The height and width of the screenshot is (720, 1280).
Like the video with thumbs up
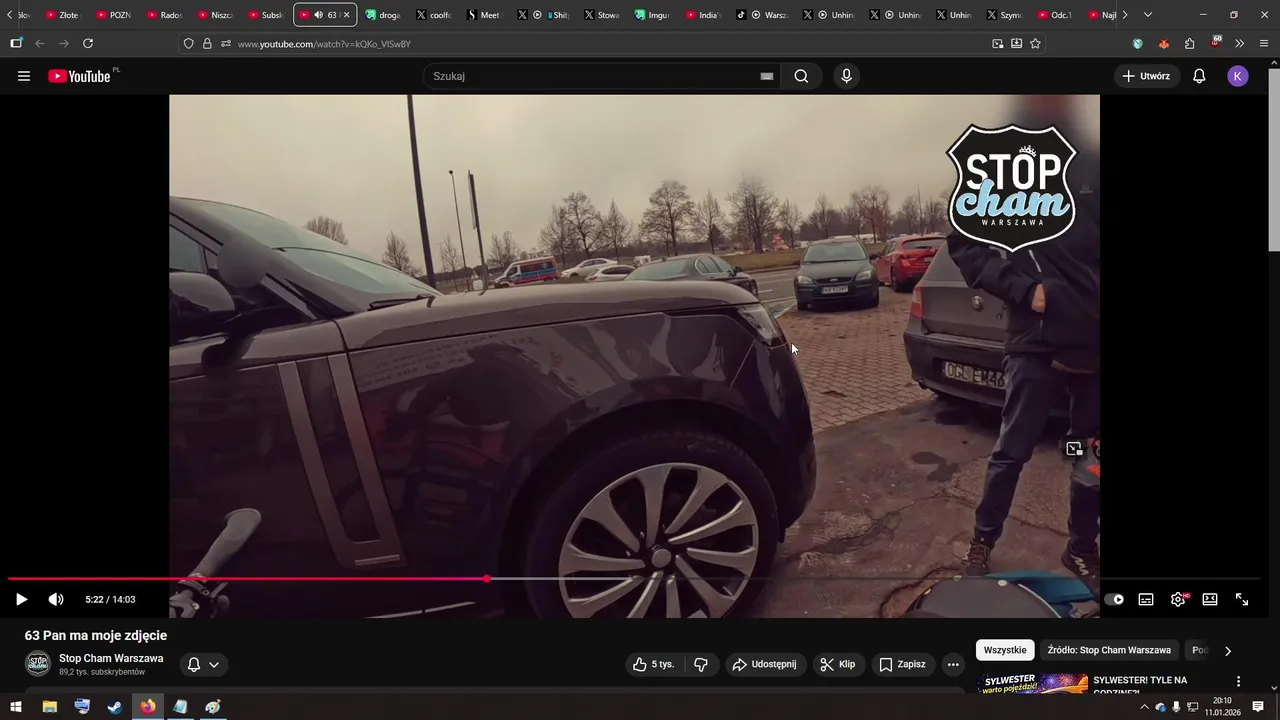tap(654, 664)
